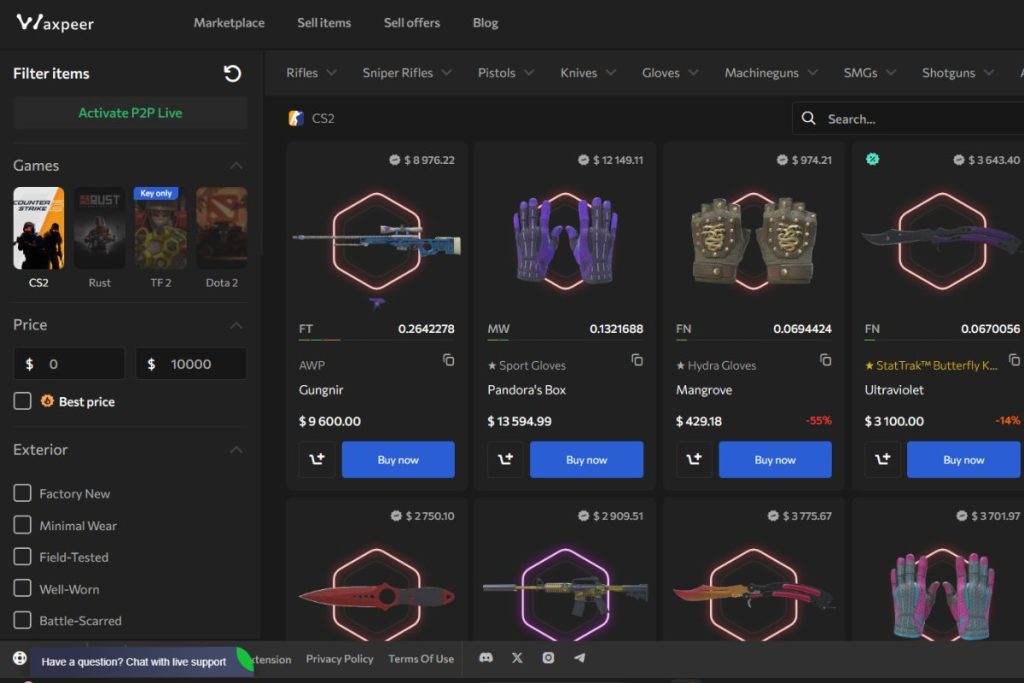Open the Pistols category dropdown
This screenshot has width=1024, height=683.
(x=506, y=72)
